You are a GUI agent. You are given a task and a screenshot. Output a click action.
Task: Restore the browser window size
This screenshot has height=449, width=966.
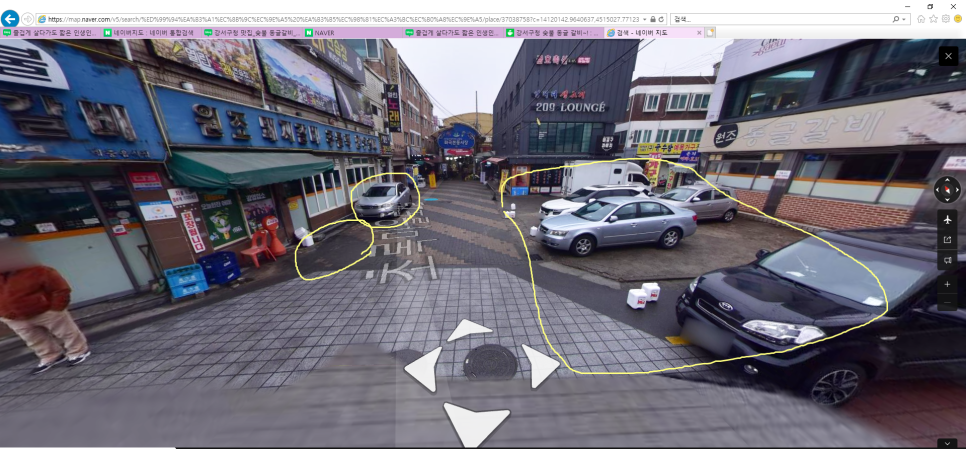pyautogui.click(x=930, y=6)
